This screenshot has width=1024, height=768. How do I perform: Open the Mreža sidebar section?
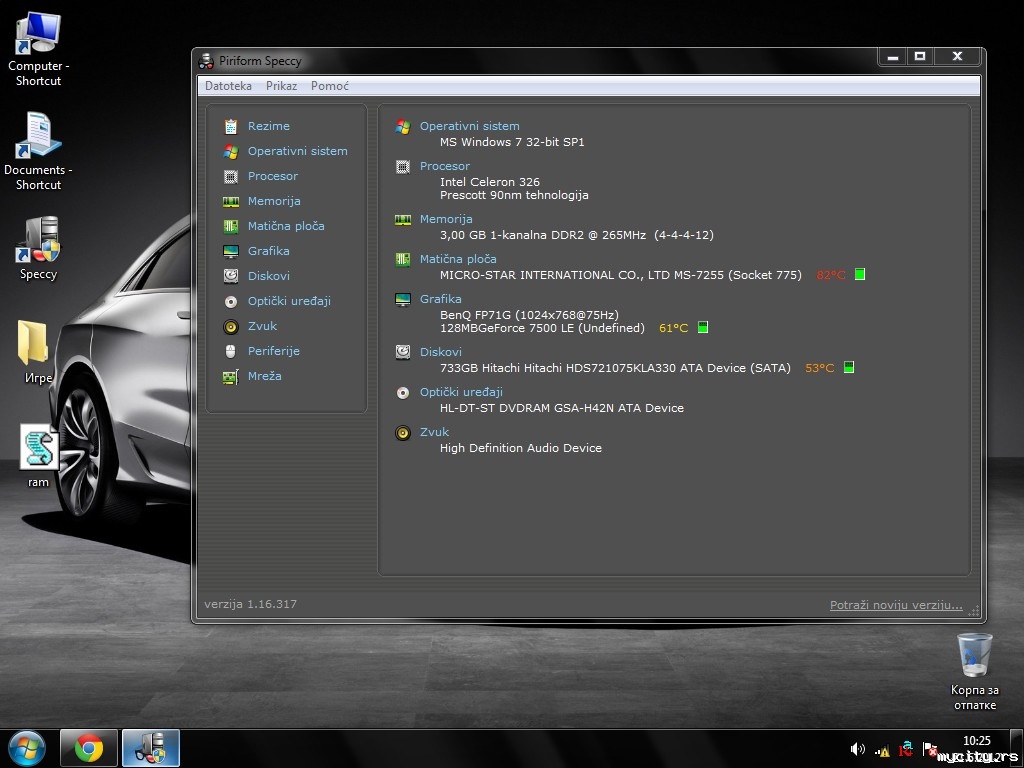click(264, 376)
